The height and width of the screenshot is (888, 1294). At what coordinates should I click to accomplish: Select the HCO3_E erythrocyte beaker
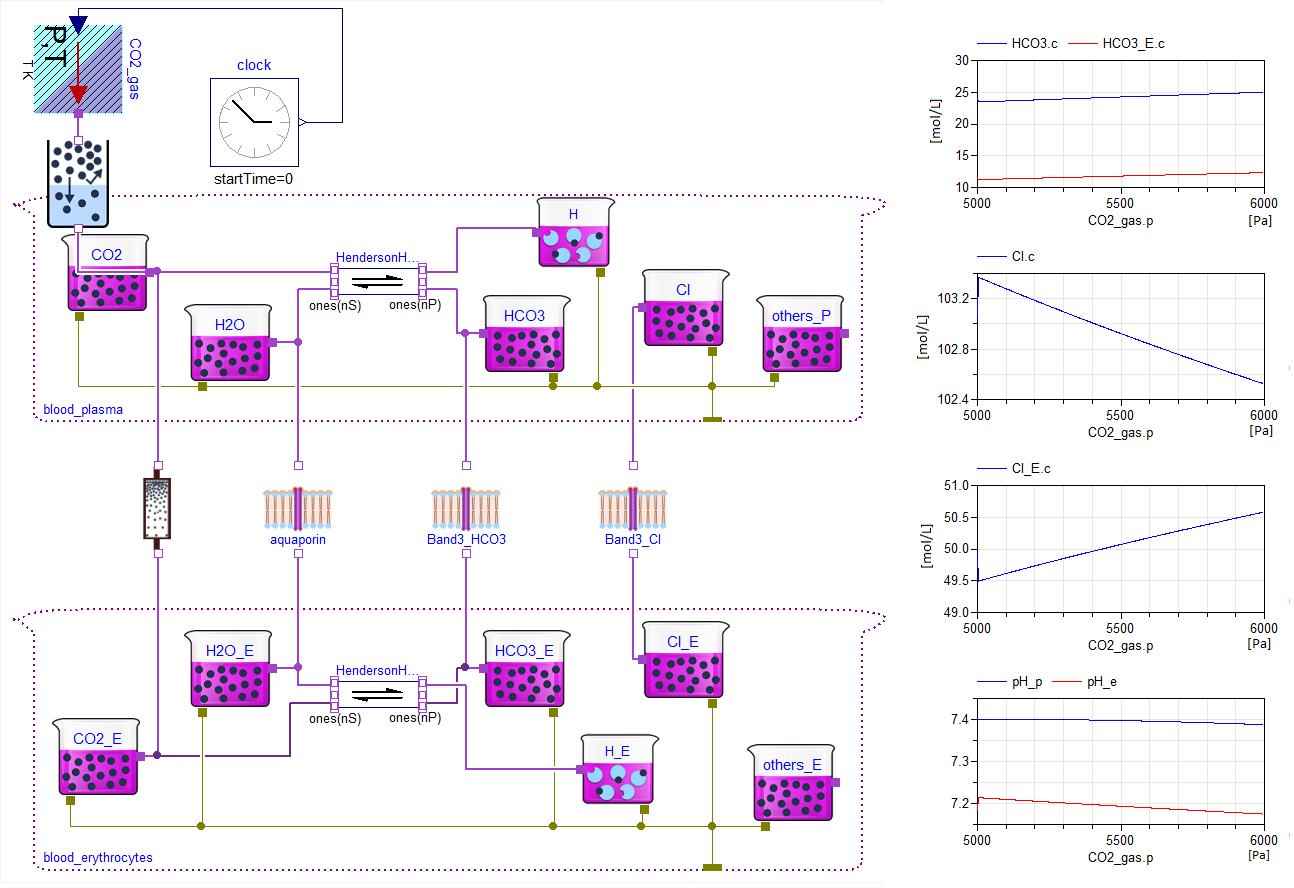pyautogui.click(x=527, y=669)
